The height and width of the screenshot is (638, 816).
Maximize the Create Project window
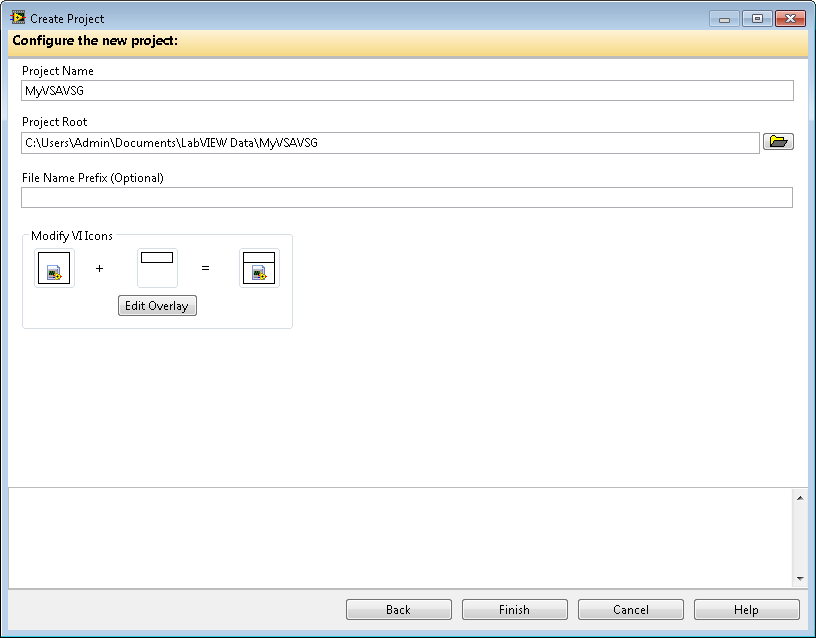[756, 19]
